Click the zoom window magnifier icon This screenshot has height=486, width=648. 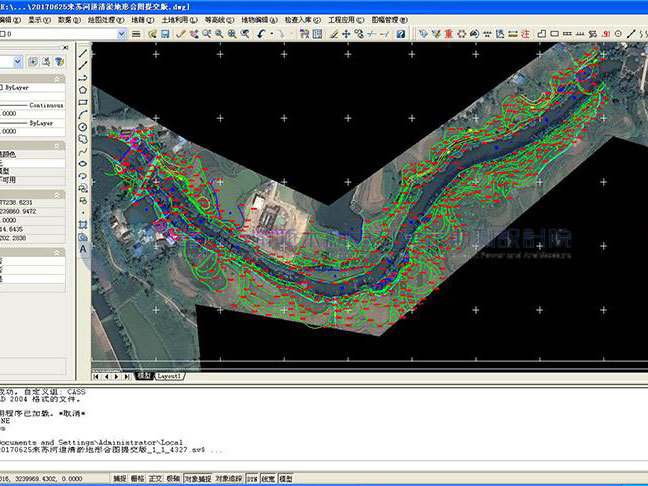point(219,34)
